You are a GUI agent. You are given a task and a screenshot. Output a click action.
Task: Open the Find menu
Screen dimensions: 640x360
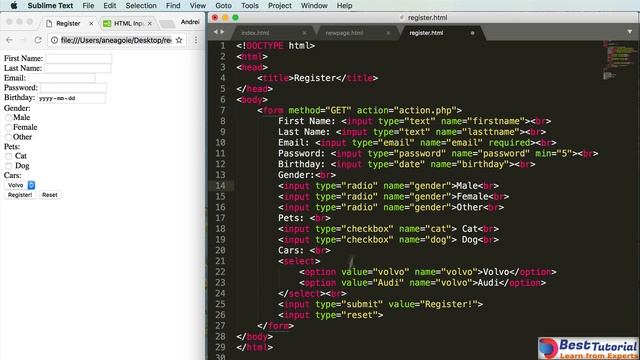coord(173,6)
